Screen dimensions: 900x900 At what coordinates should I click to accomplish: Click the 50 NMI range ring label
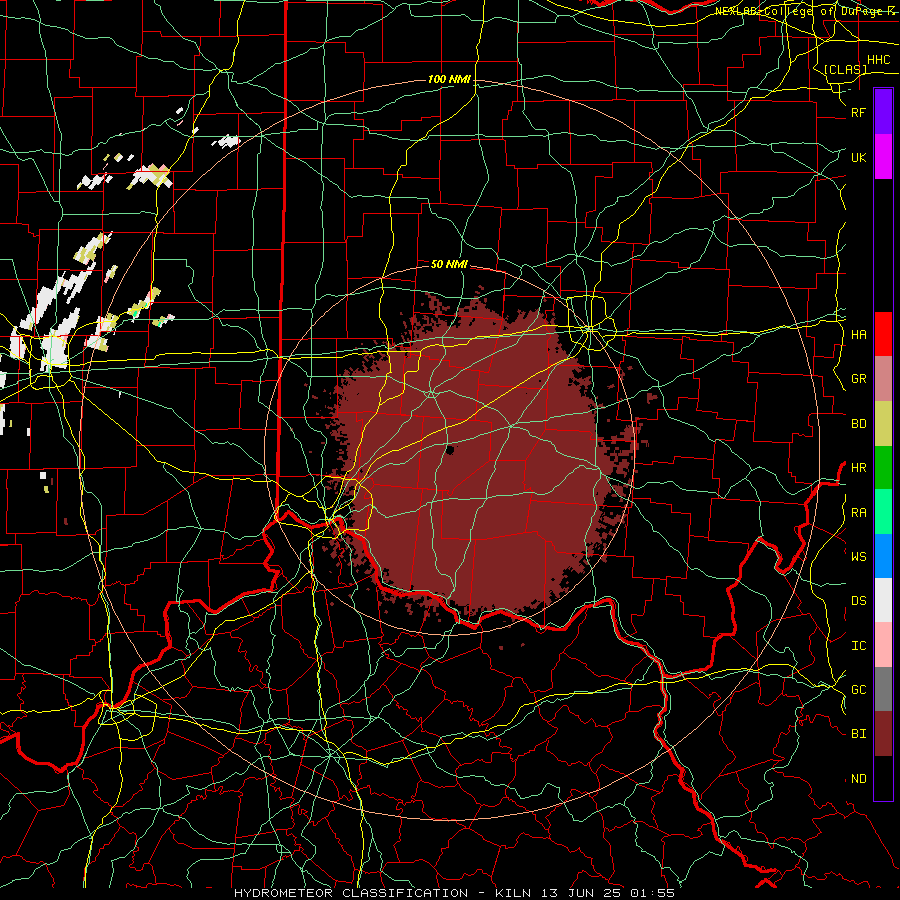pos(449,264)
